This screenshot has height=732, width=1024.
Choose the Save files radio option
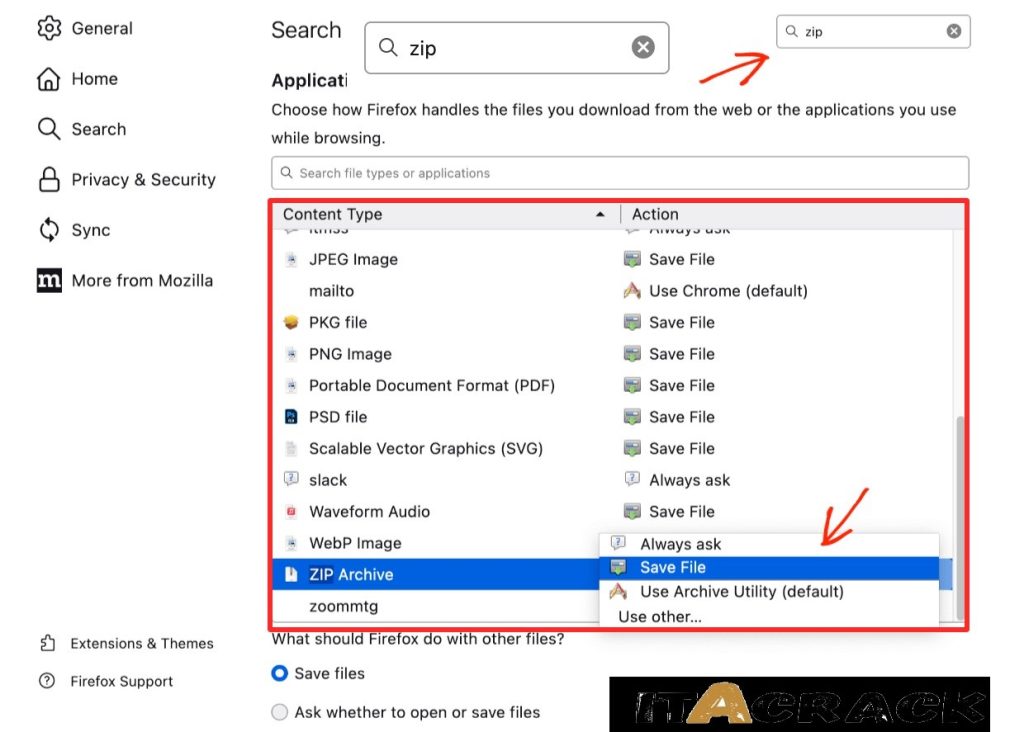tap(279, 673)
